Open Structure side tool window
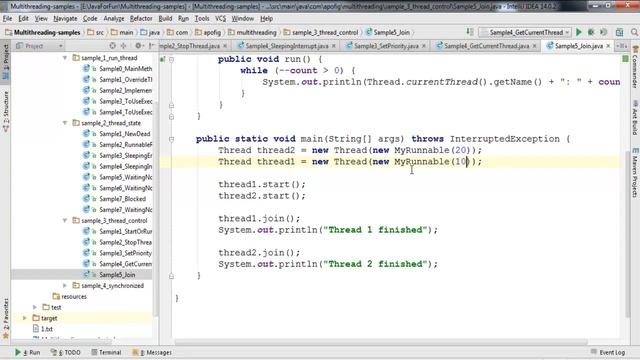This screenshot has width=640, height=360. coord(6,111)
